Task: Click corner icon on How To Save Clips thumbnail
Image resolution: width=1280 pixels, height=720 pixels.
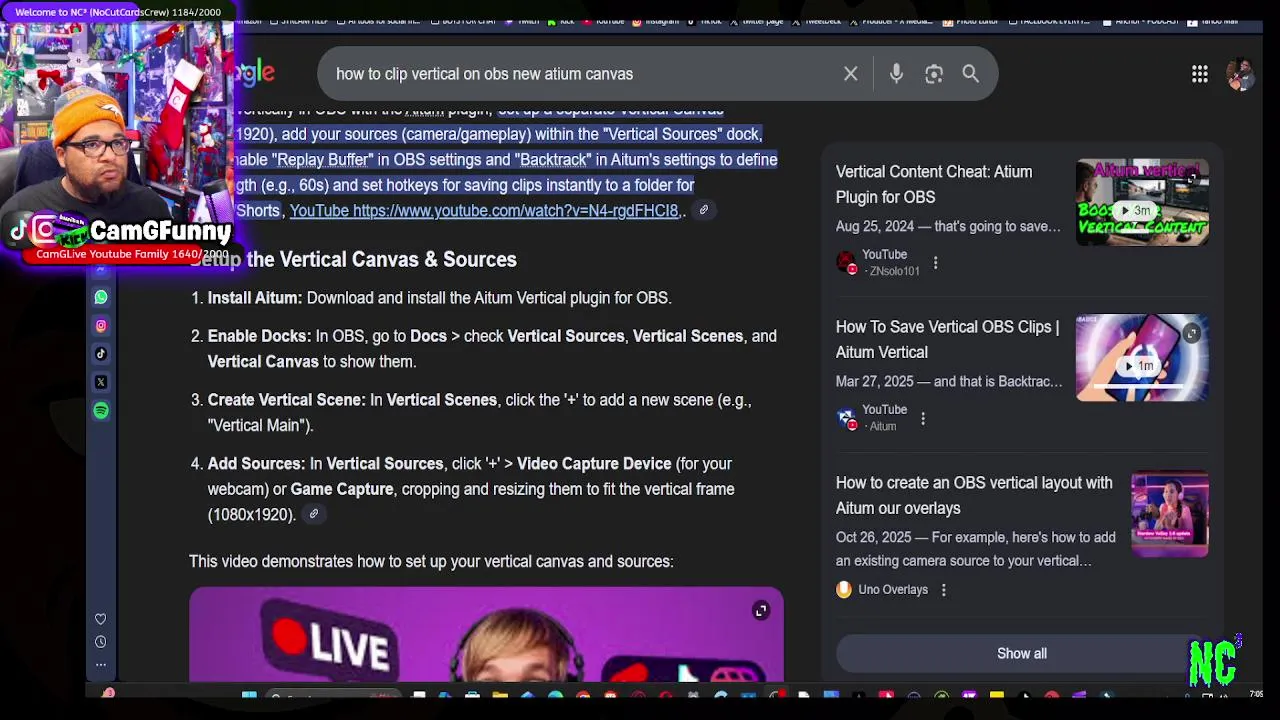Action: 1191,334
